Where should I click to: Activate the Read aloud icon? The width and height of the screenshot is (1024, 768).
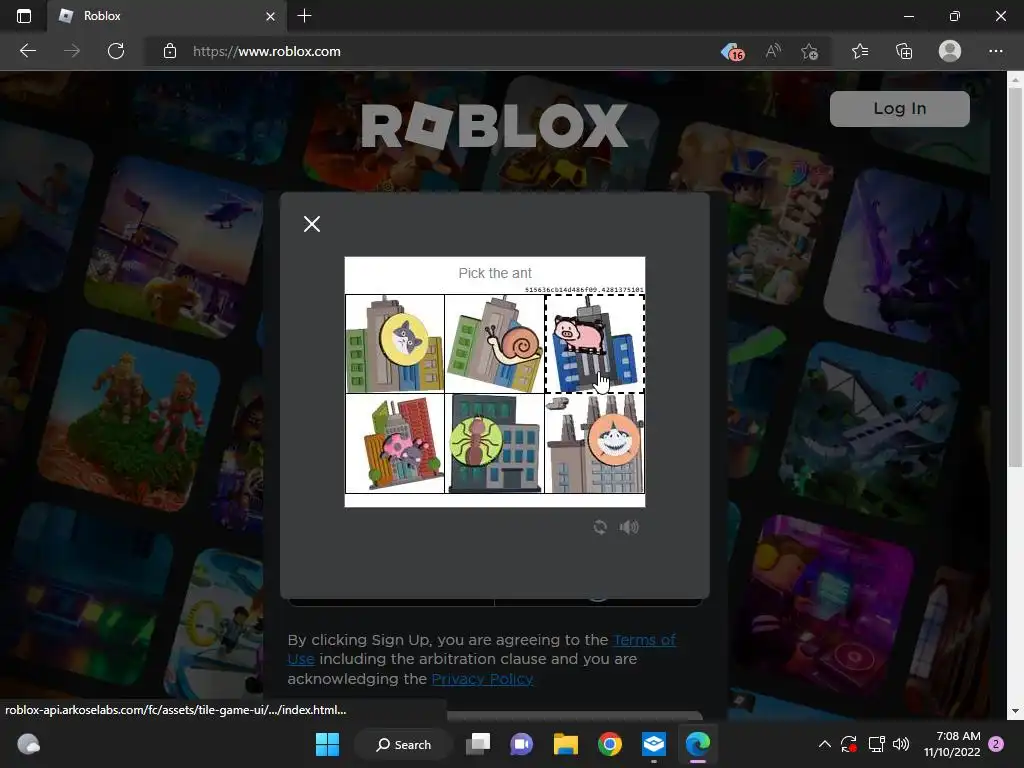(773, 51)
